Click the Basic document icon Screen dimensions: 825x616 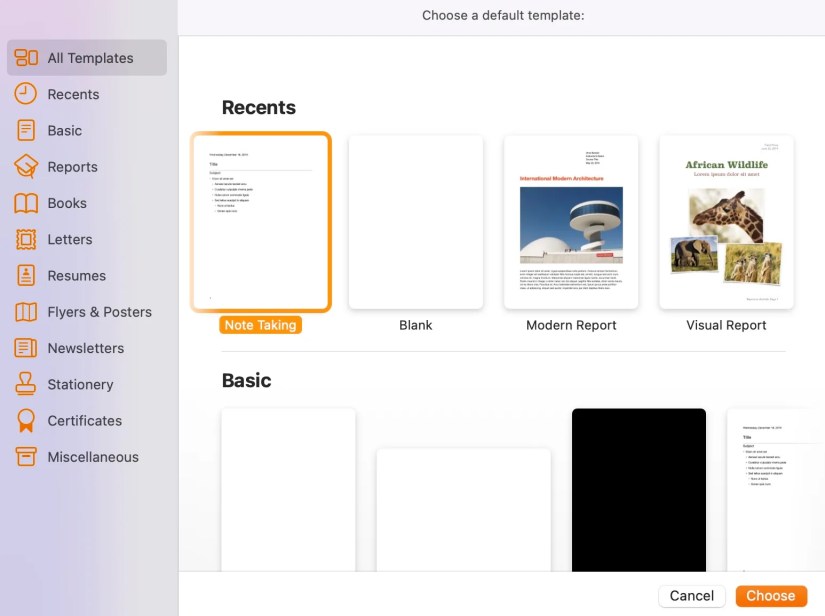click(x=26, y=130)
